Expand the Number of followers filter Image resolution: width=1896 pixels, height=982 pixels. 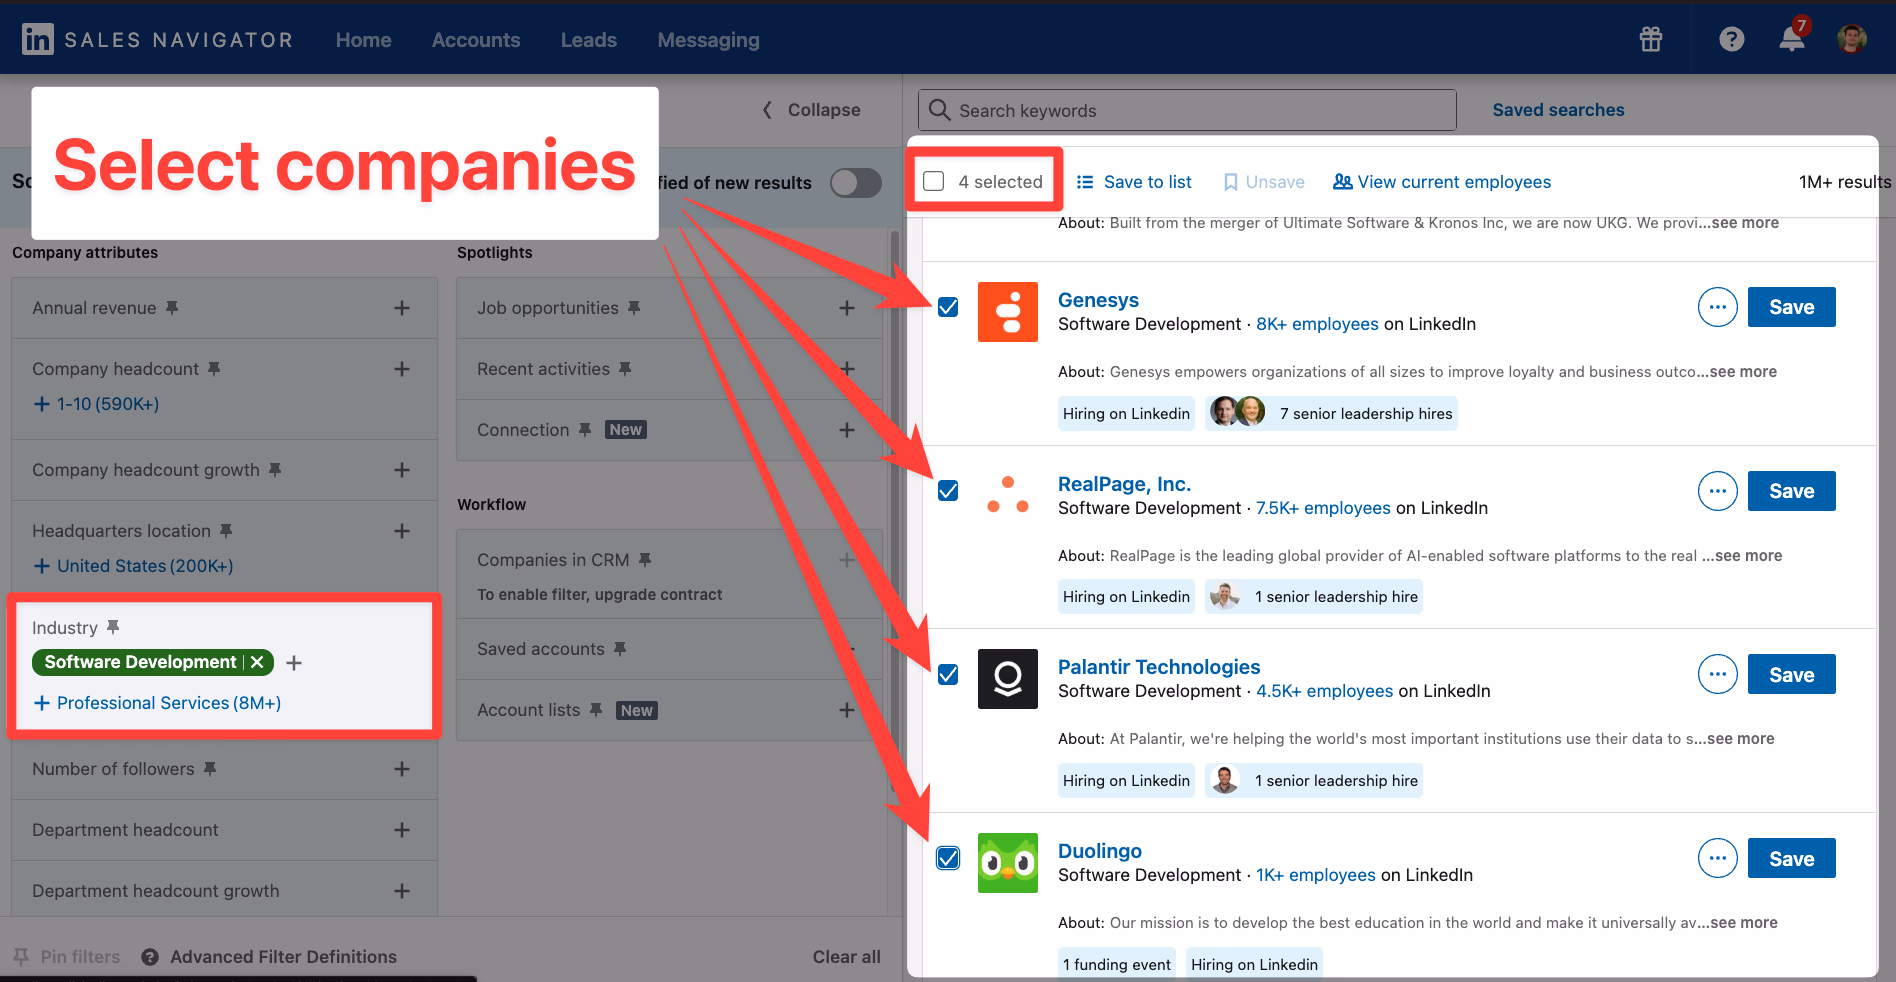tap(402, 769)
